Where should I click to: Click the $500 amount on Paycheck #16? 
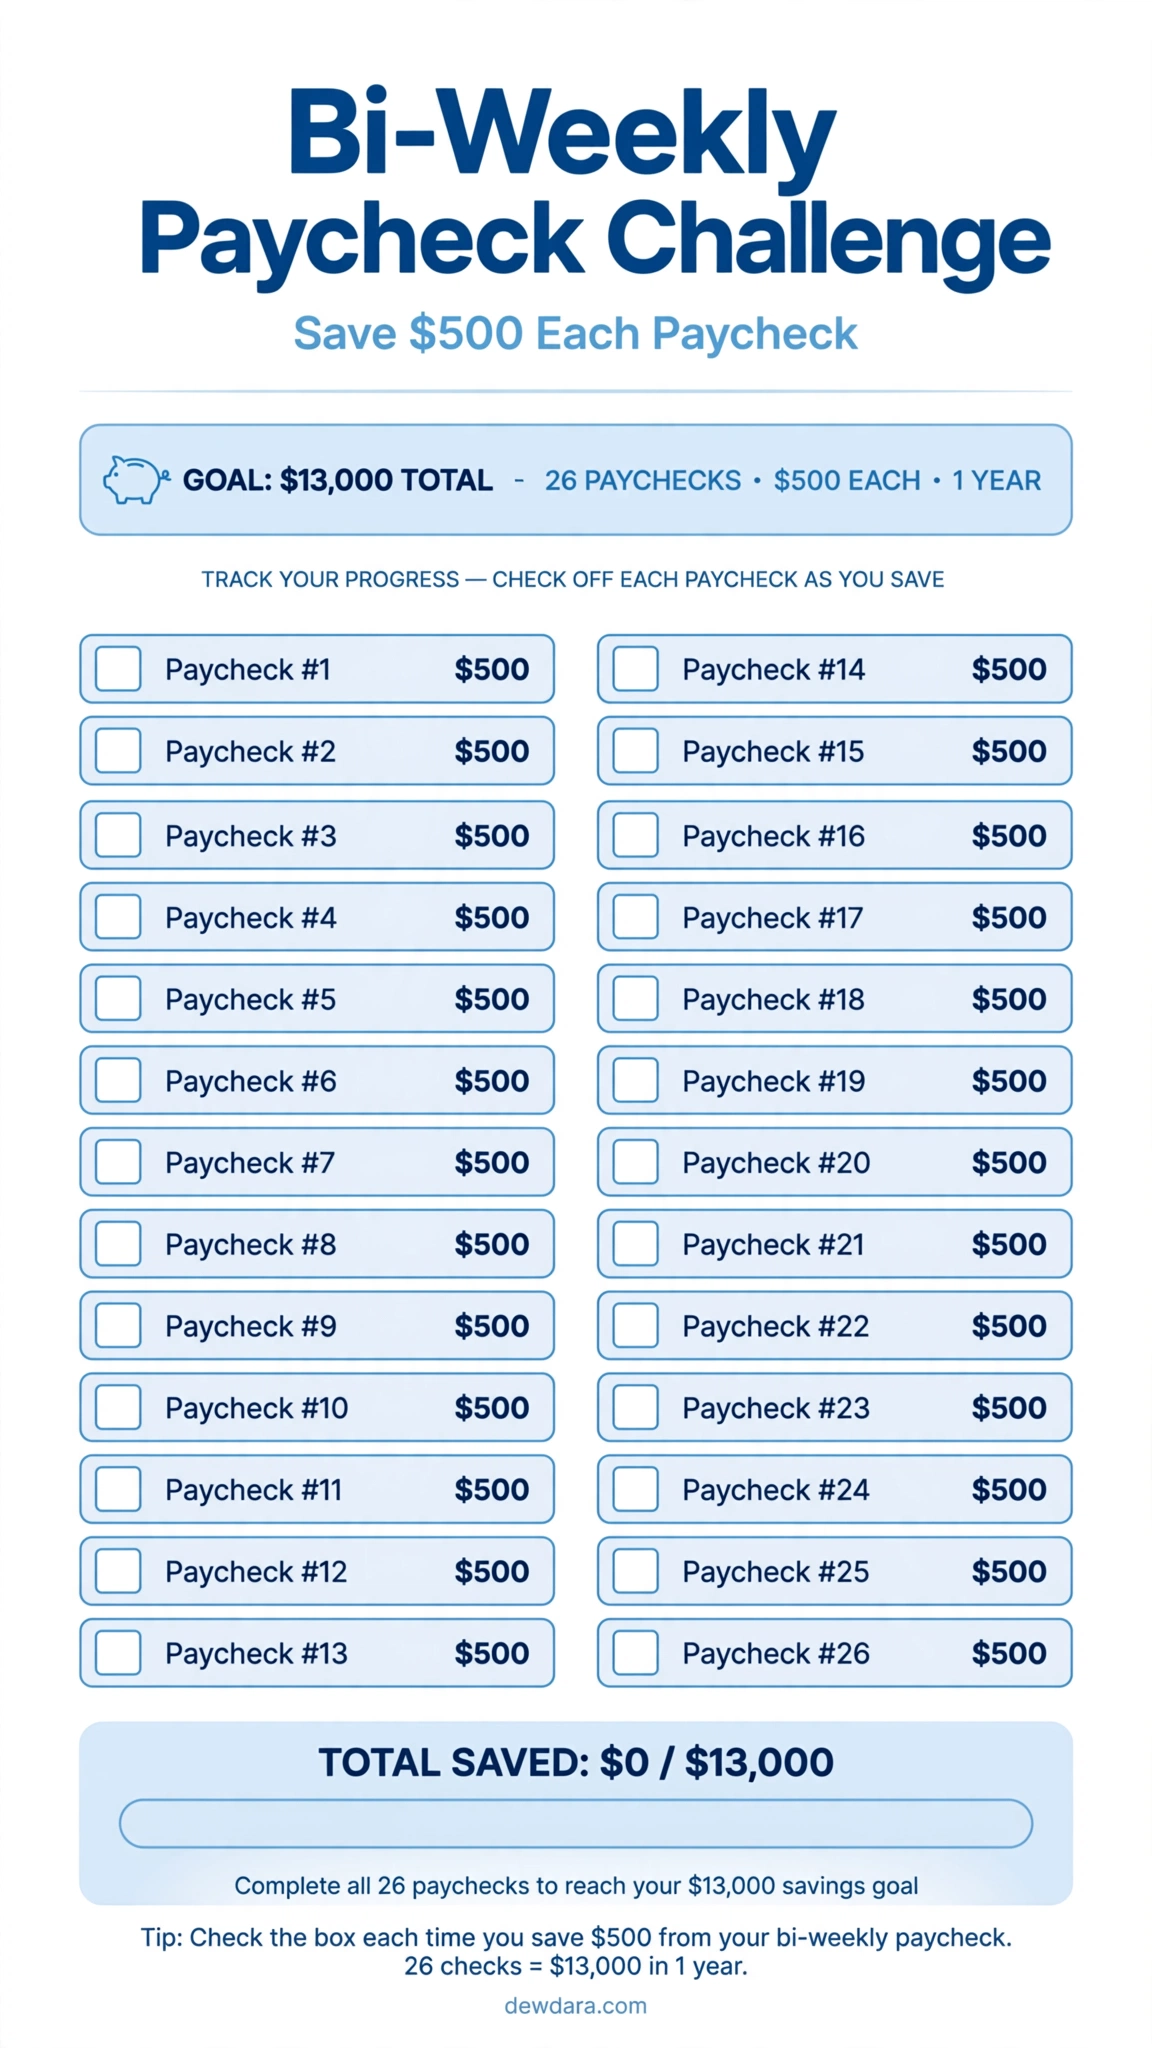[1009, 836]
